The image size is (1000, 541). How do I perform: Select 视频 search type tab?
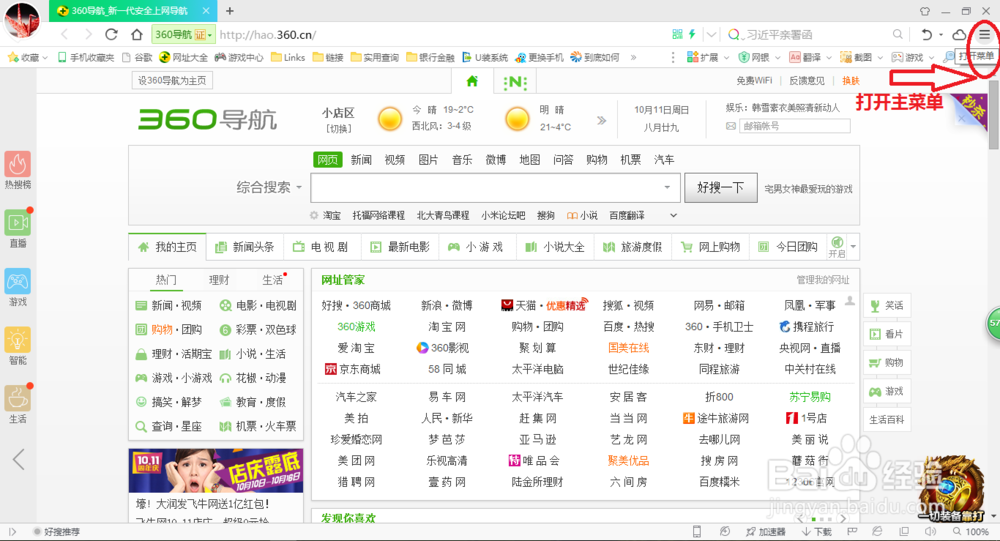point(395,159)
